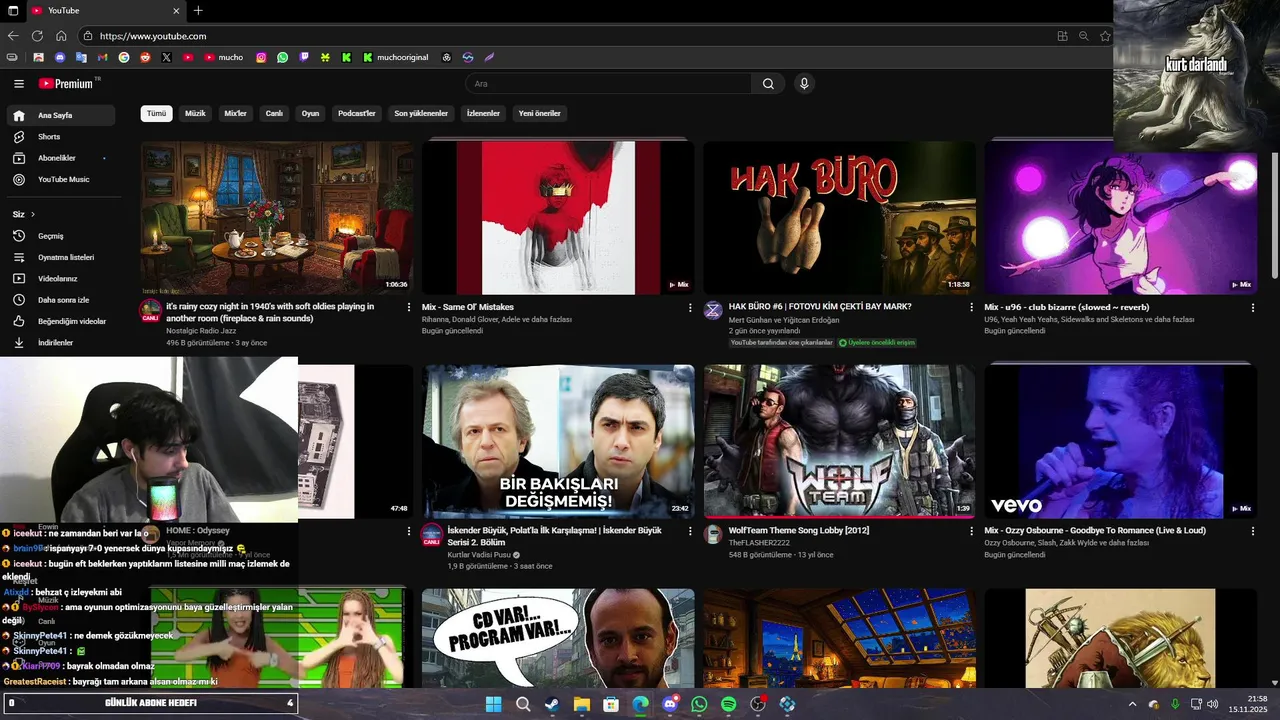Close the YouTube browser tab
This screenshot has width=1280, height=720.
click(x=176, y=10)
